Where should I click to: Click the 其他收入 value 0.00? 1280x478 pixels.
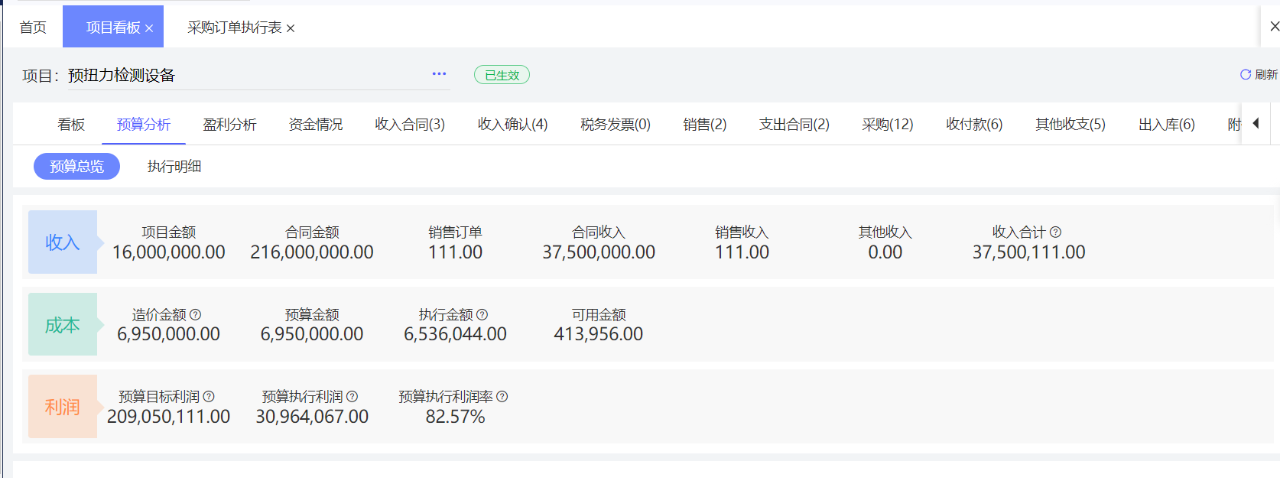885,253
